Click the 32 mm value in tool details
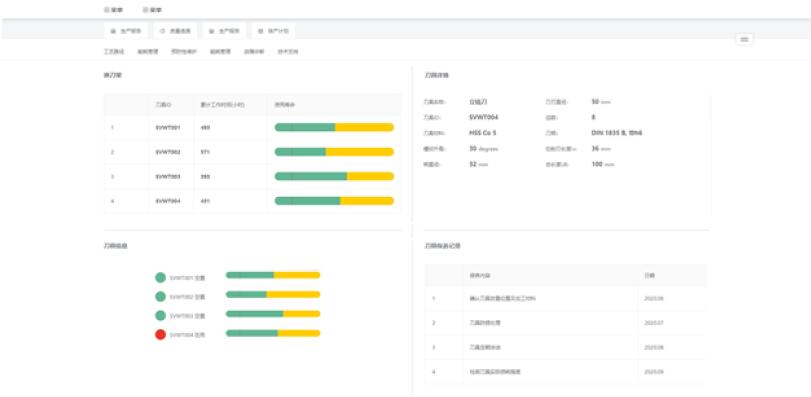811x397 pixels. (478, 164)
